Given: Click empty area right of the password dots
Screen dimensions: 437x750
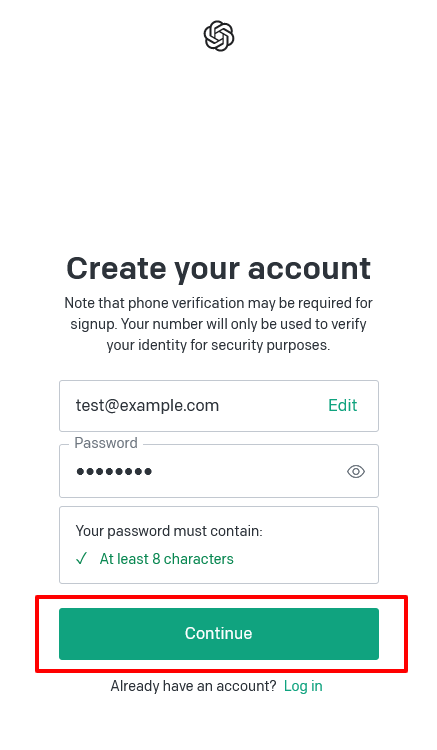Looking at the screenshot, I should pyautogui.click(x=249, y=472).
